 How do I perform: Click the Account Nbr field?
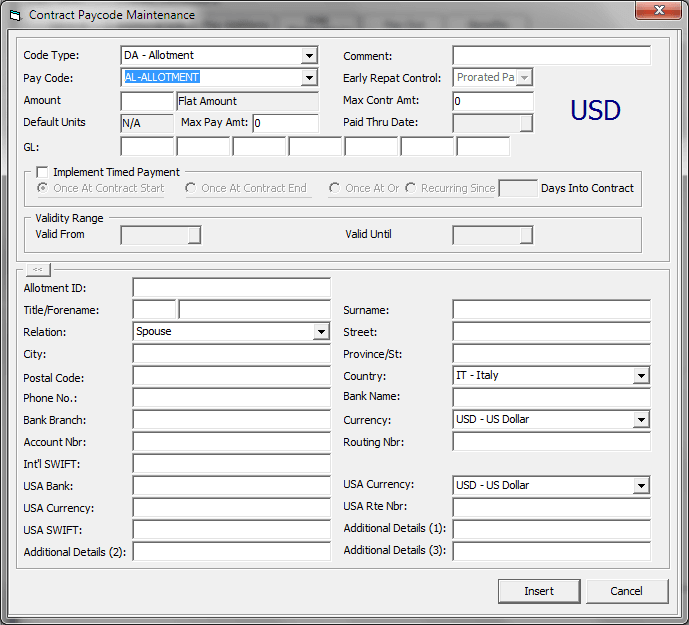coord(232,442)
